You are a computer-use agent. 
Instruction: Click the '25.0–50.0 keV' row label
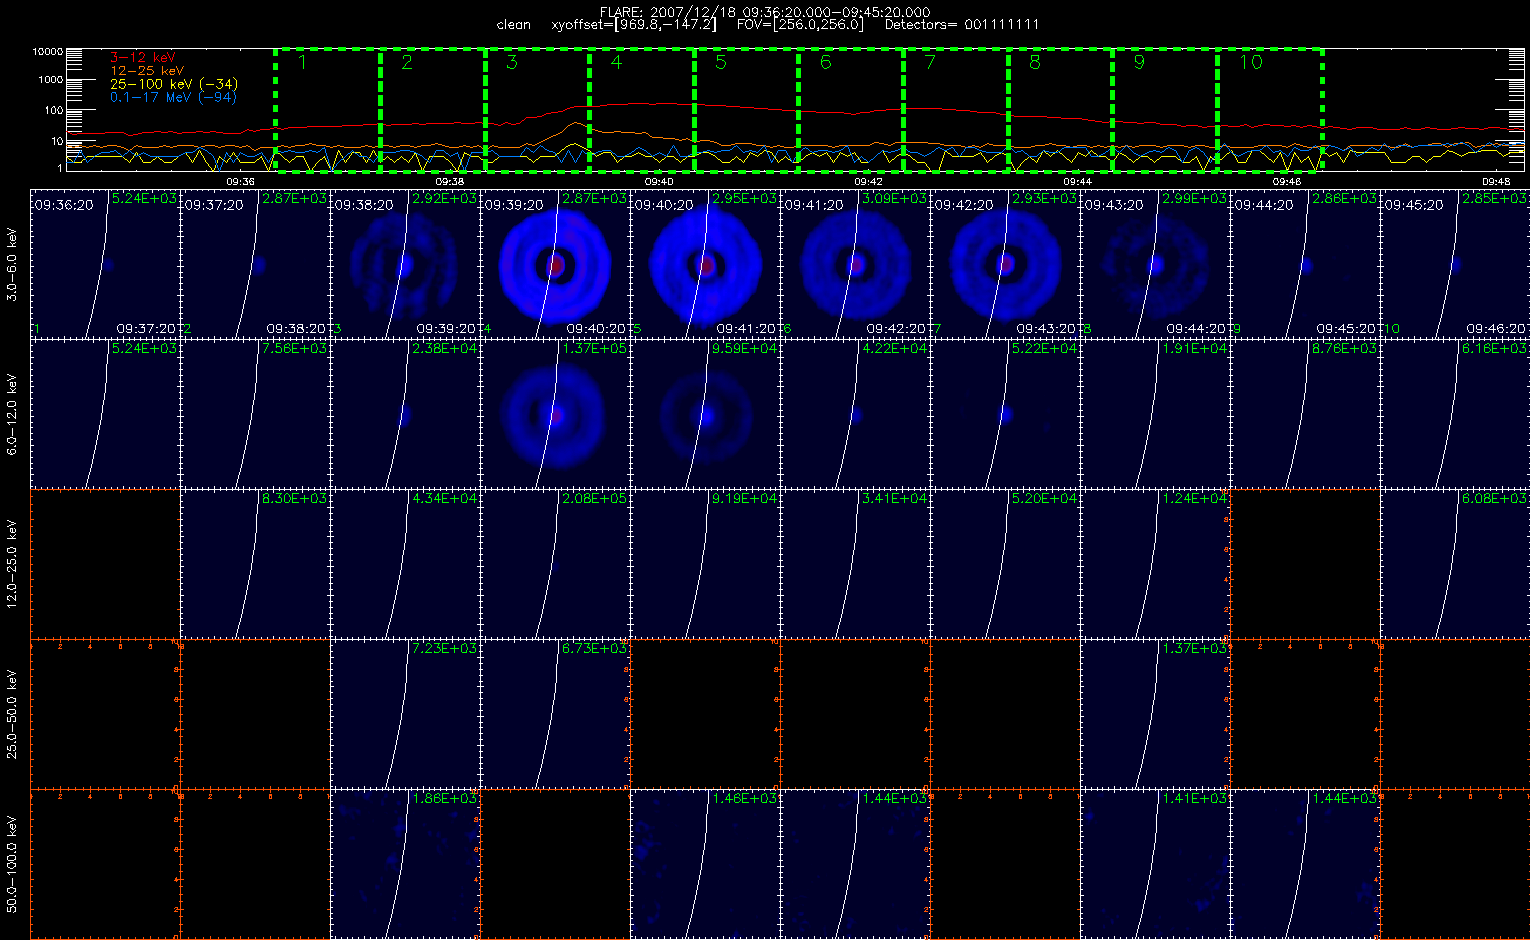[x=12, y=714]
